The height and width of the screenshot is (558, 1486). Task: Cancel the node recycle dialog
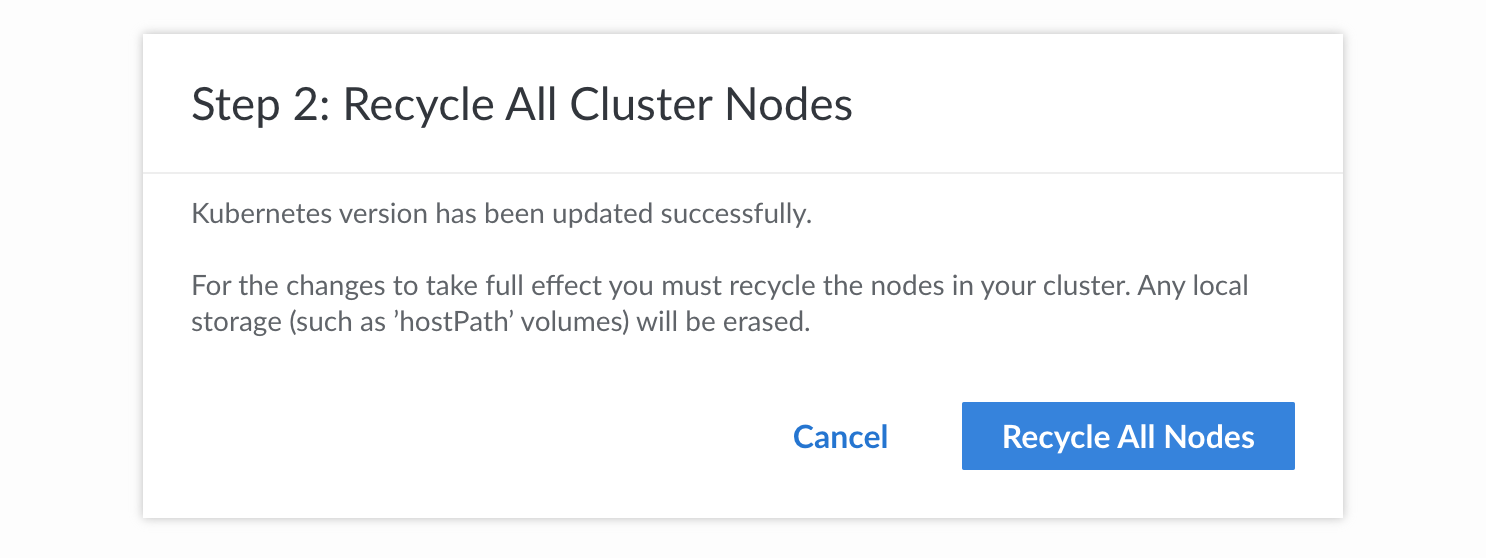(840, 436)
